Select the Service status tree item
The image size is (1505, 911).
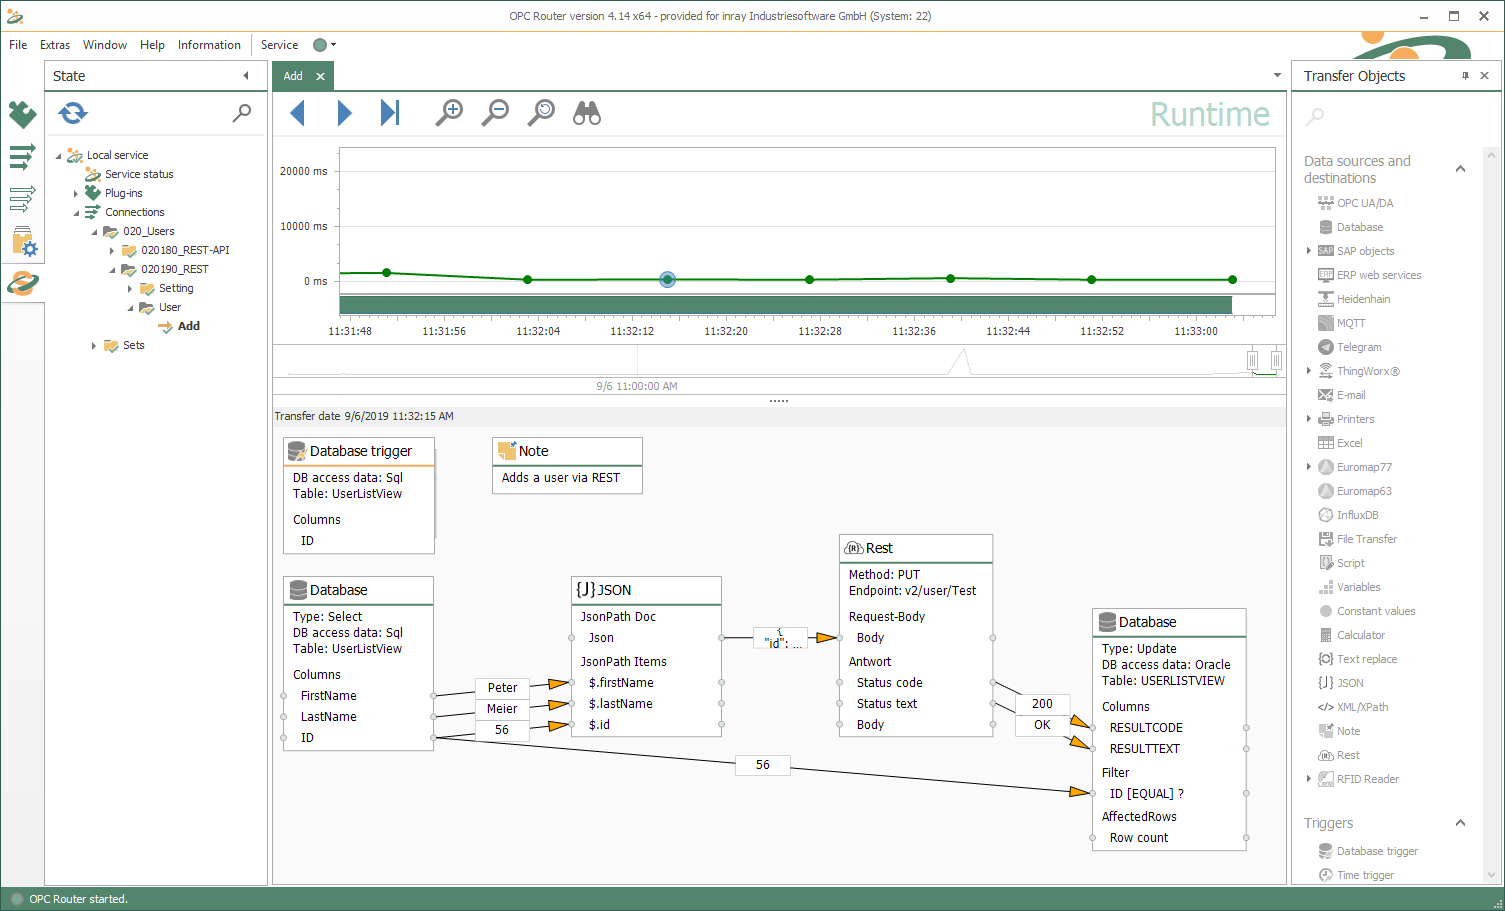(x=139, y=174)
